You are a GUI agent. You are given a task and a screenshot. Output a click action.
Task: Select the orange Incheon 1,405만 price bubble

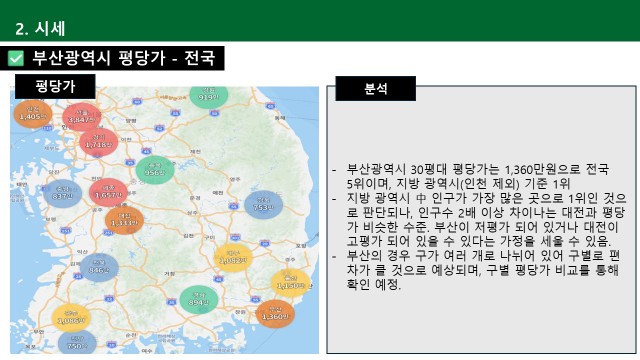33,114
